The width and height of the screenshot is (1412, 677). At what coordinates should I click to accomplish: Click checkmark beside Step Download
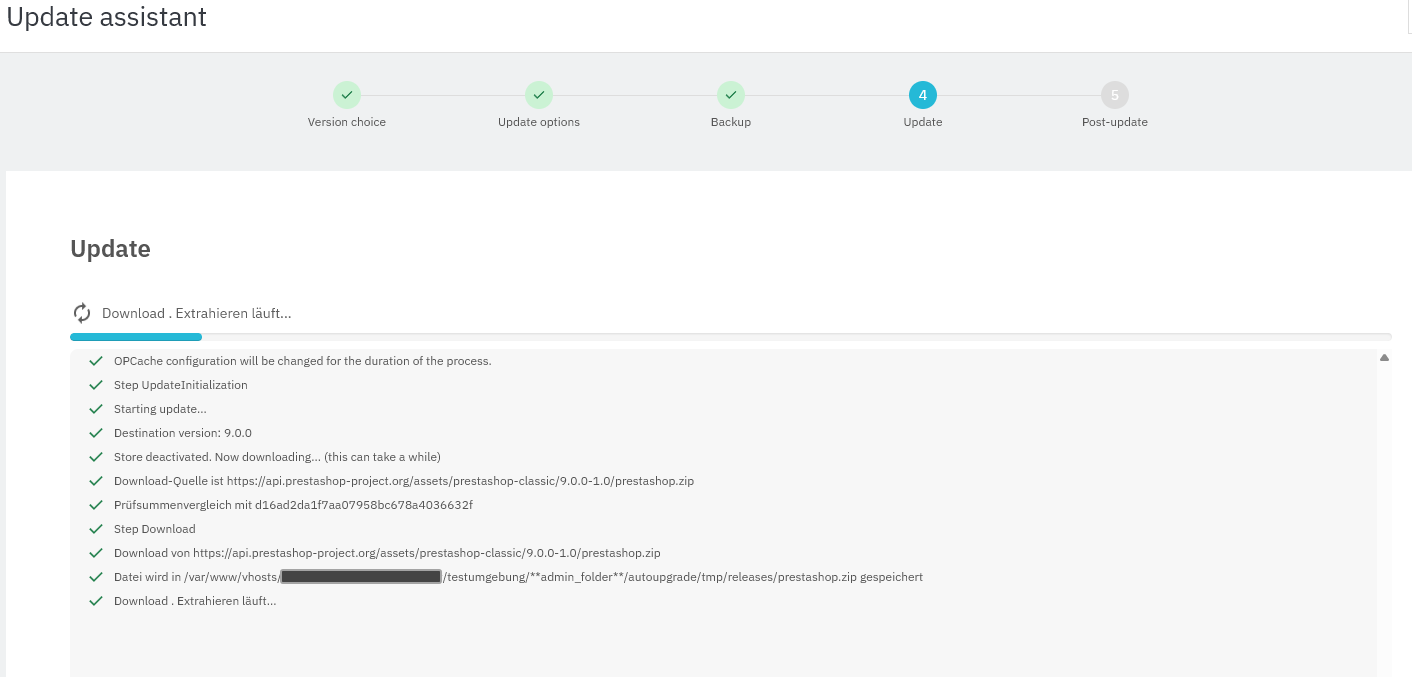pos(96,529)
